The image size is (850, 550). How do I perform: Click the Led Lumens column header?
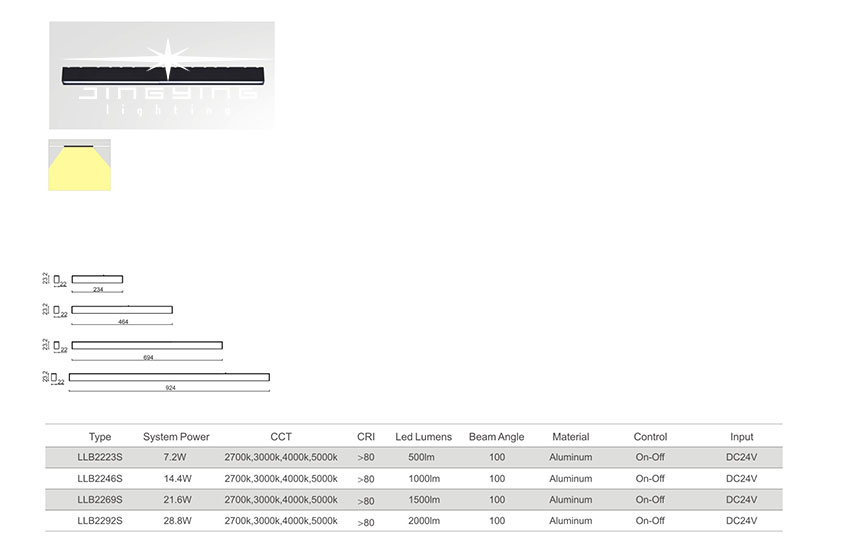(423, 437)
